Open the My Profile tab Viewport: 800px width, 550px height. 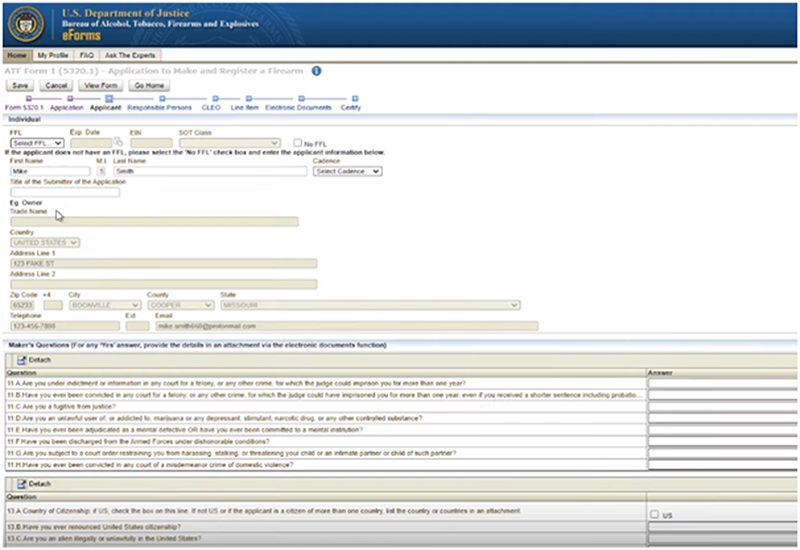[x=53, y=55]
